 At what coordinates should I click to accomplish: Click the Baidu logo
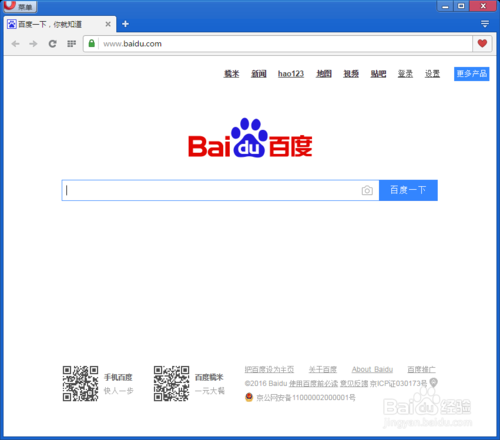250,138
